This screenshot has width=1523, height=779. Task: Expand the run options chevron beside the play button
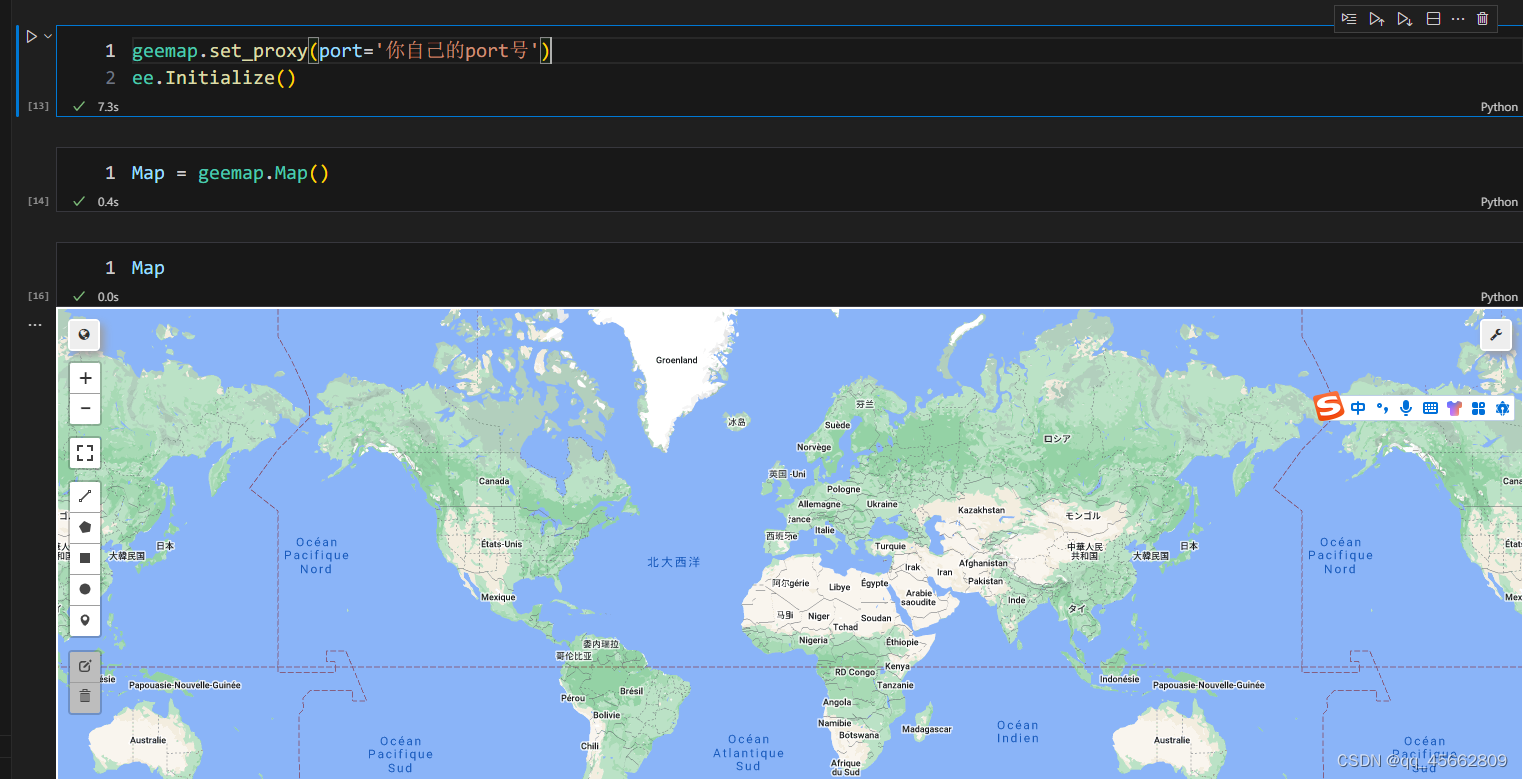point(45,36)
